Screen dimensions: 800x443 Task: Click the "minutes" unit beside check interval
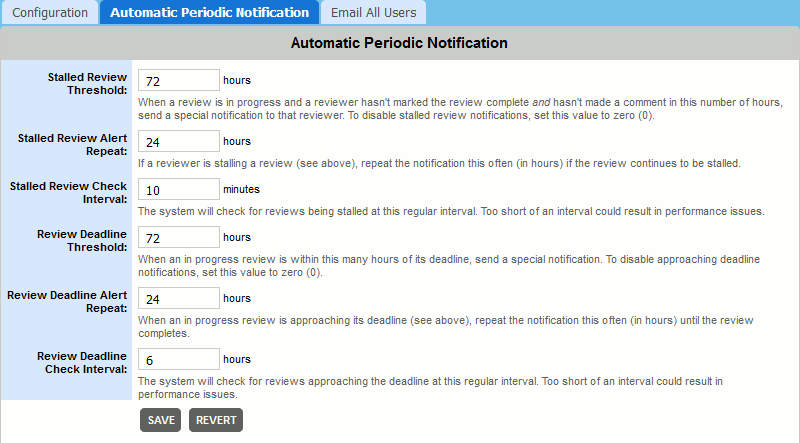(x=241, y=188)
